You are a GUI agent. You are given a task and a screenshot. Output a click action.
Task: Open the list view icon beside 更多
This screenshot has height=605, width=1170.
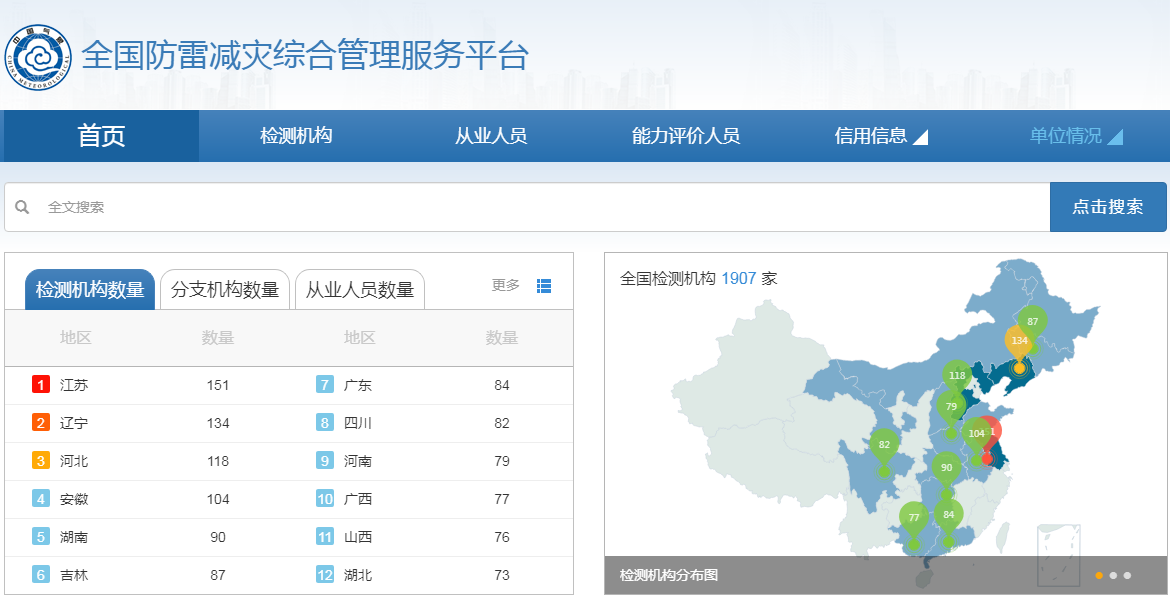(544, 286)
